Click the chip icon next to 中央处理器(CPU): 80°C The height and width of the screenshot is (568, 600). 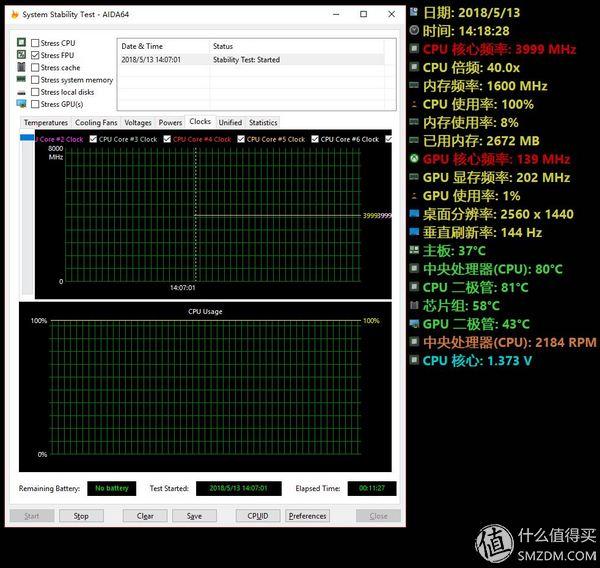tap(414, 268)
